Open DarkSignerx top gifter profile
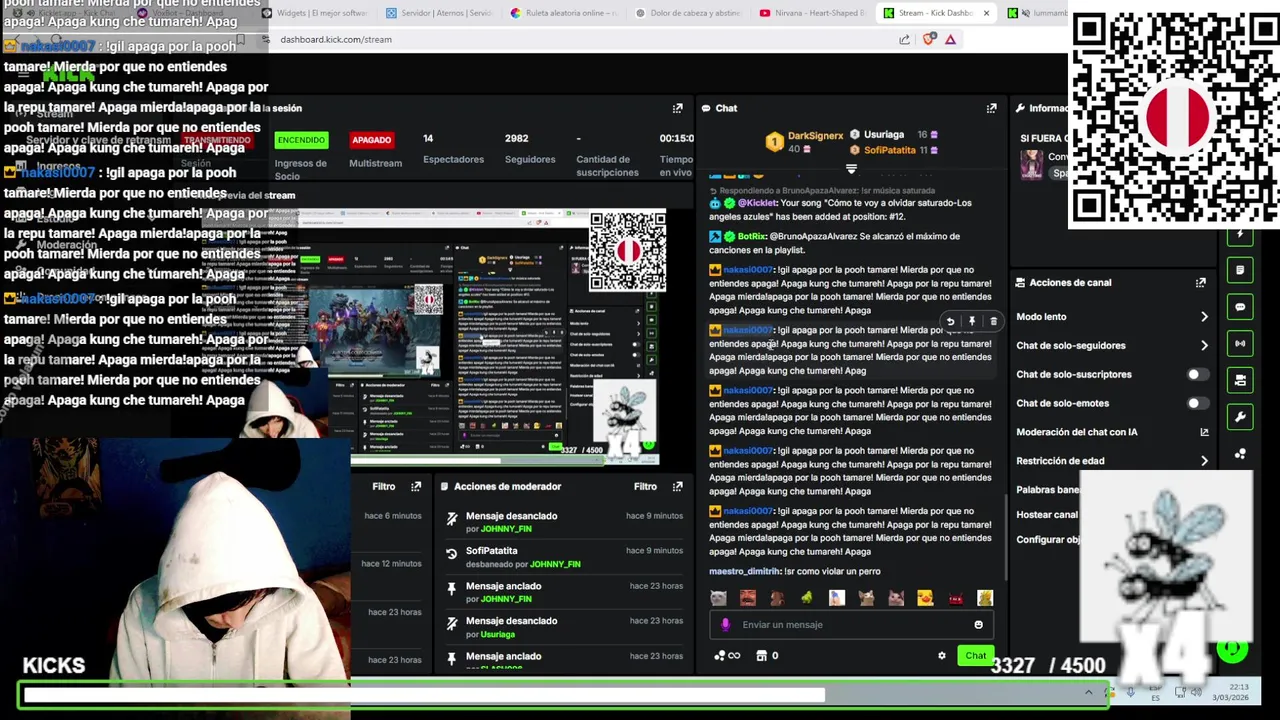 click(x=815, y=136)
